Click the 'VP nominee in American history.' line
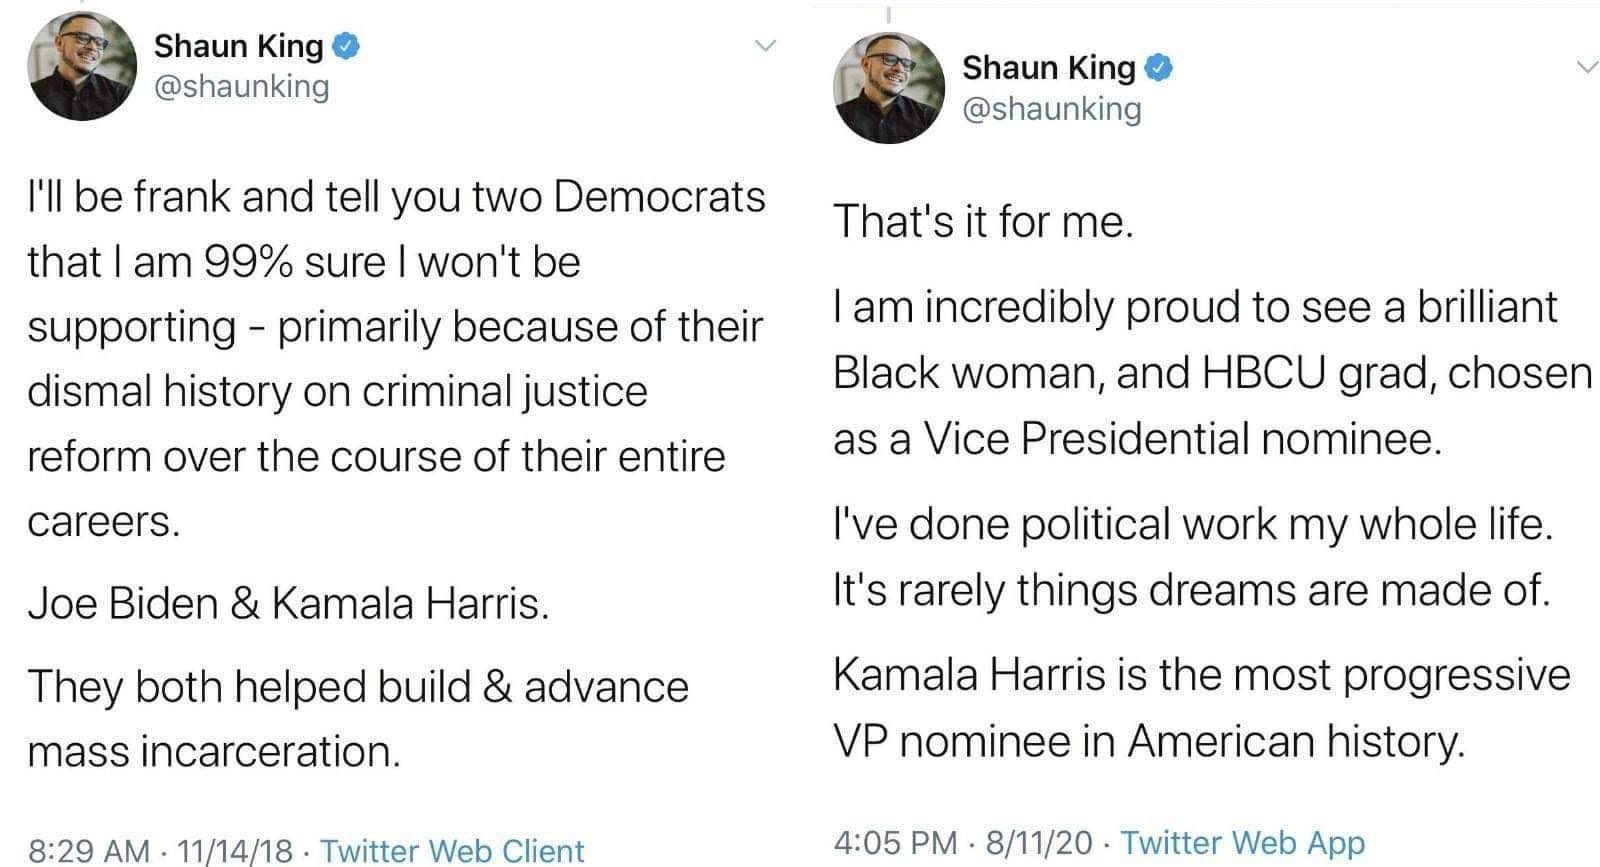The height and width of the screenshot is (867, 1600). [1149, 742]
